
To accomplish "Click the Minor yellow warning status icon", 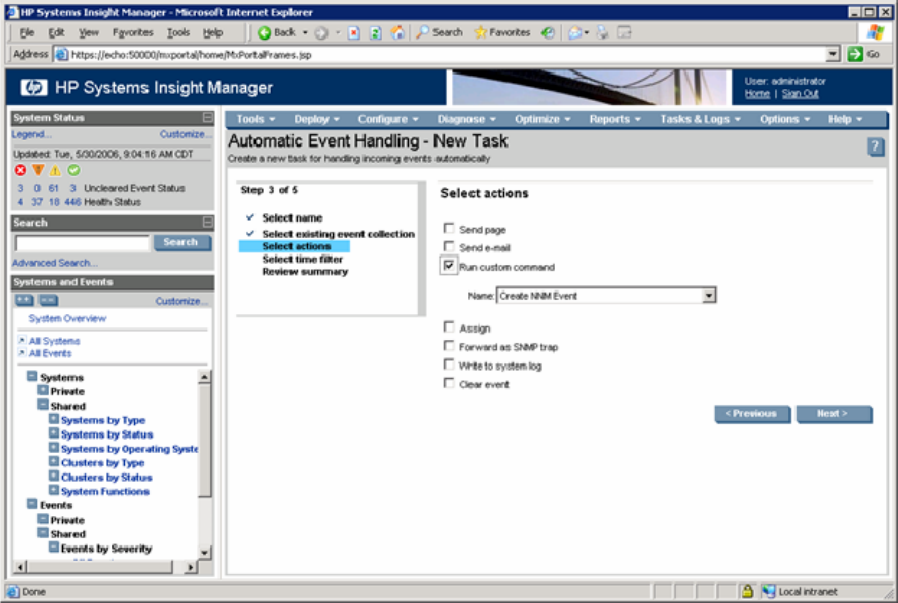I will [x=55, y=170].
